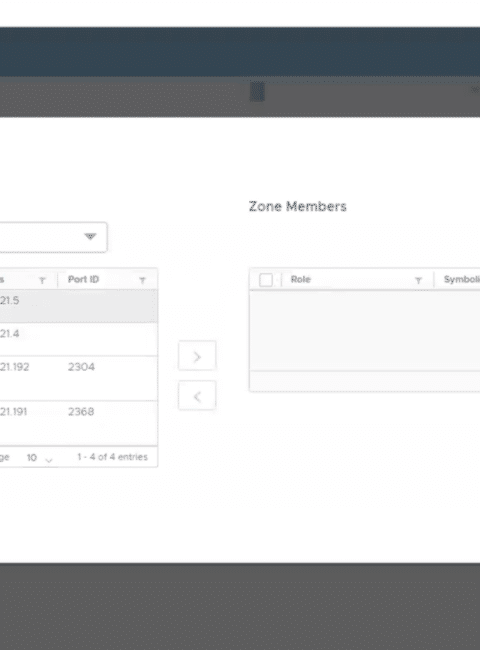Click the right-arrow add to zone button
Viewport: 480px width, 650px height.
(197, 356)
